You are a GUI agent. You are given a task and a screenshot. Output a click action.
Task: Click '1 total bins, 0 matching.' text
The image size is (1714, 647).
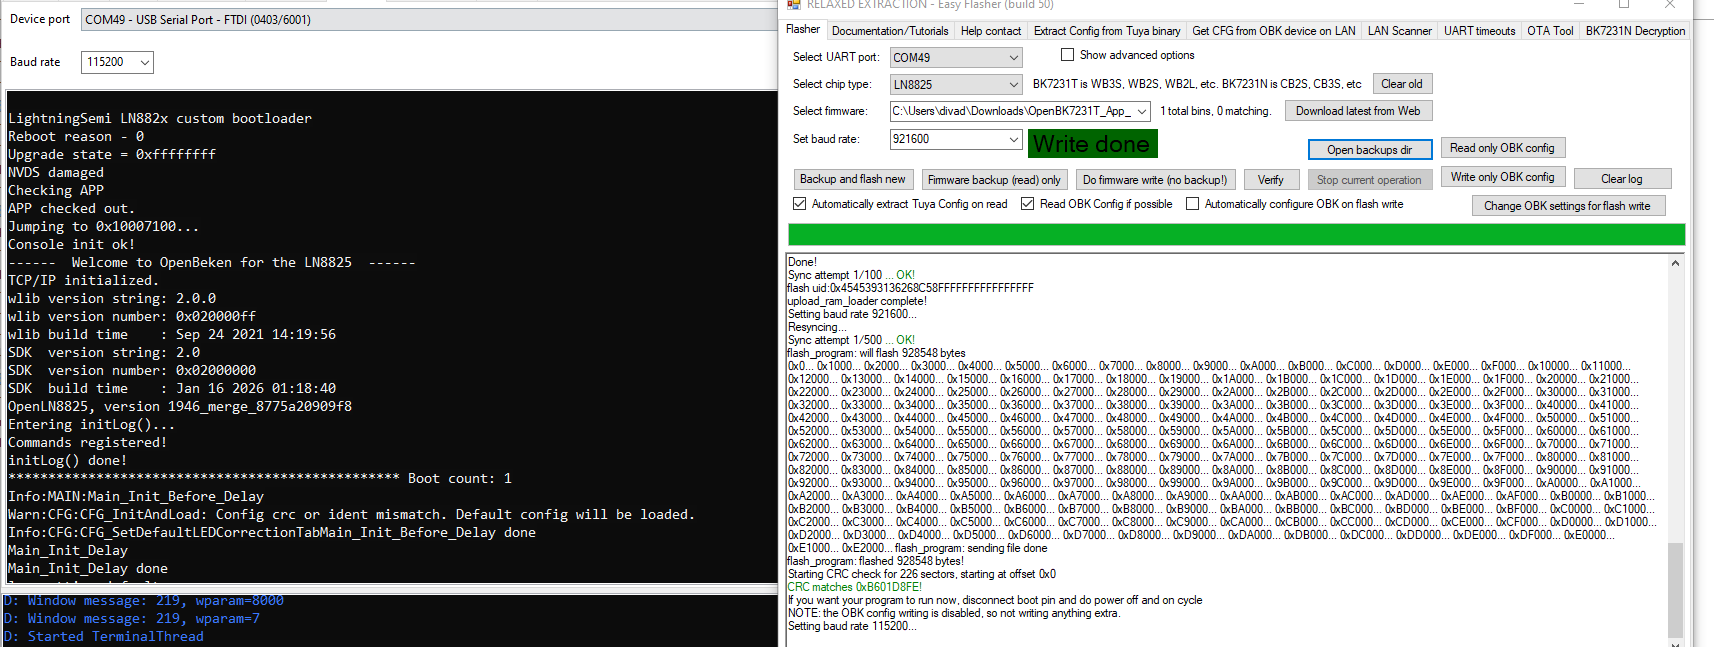tap(1215, 111)
